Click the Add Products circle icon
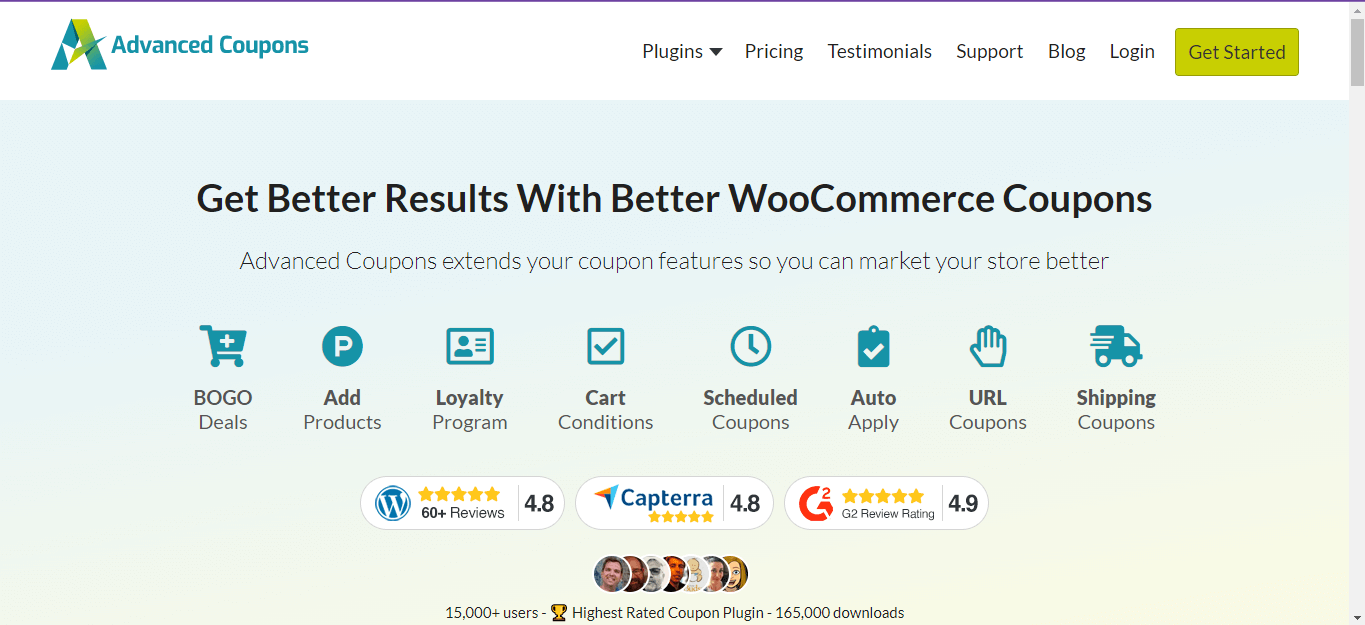Screen dimensions: 1365x625 pyautogui.click(x=342, y=346)
